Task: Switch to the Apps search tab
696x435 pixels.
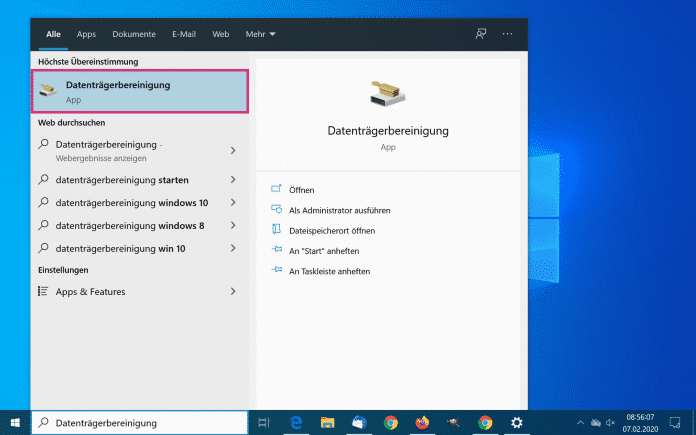Action: 87,34
